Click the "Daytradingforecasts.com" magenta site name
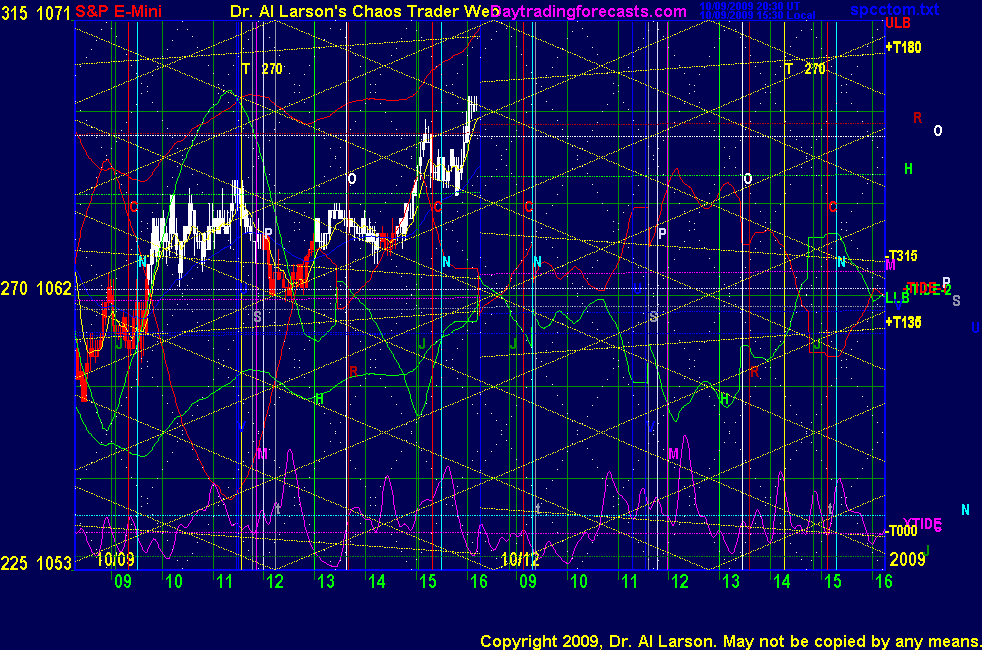The width and height of the screenshot is (982, 650). coord(589,11)
